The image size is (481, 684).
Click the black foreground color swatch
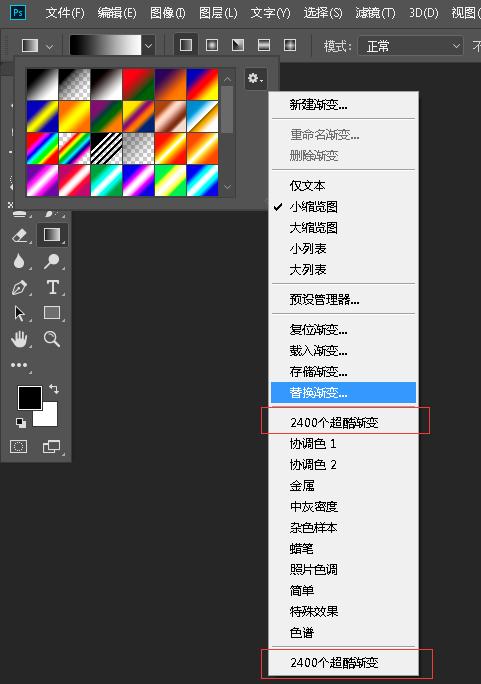tap(30, 397)
